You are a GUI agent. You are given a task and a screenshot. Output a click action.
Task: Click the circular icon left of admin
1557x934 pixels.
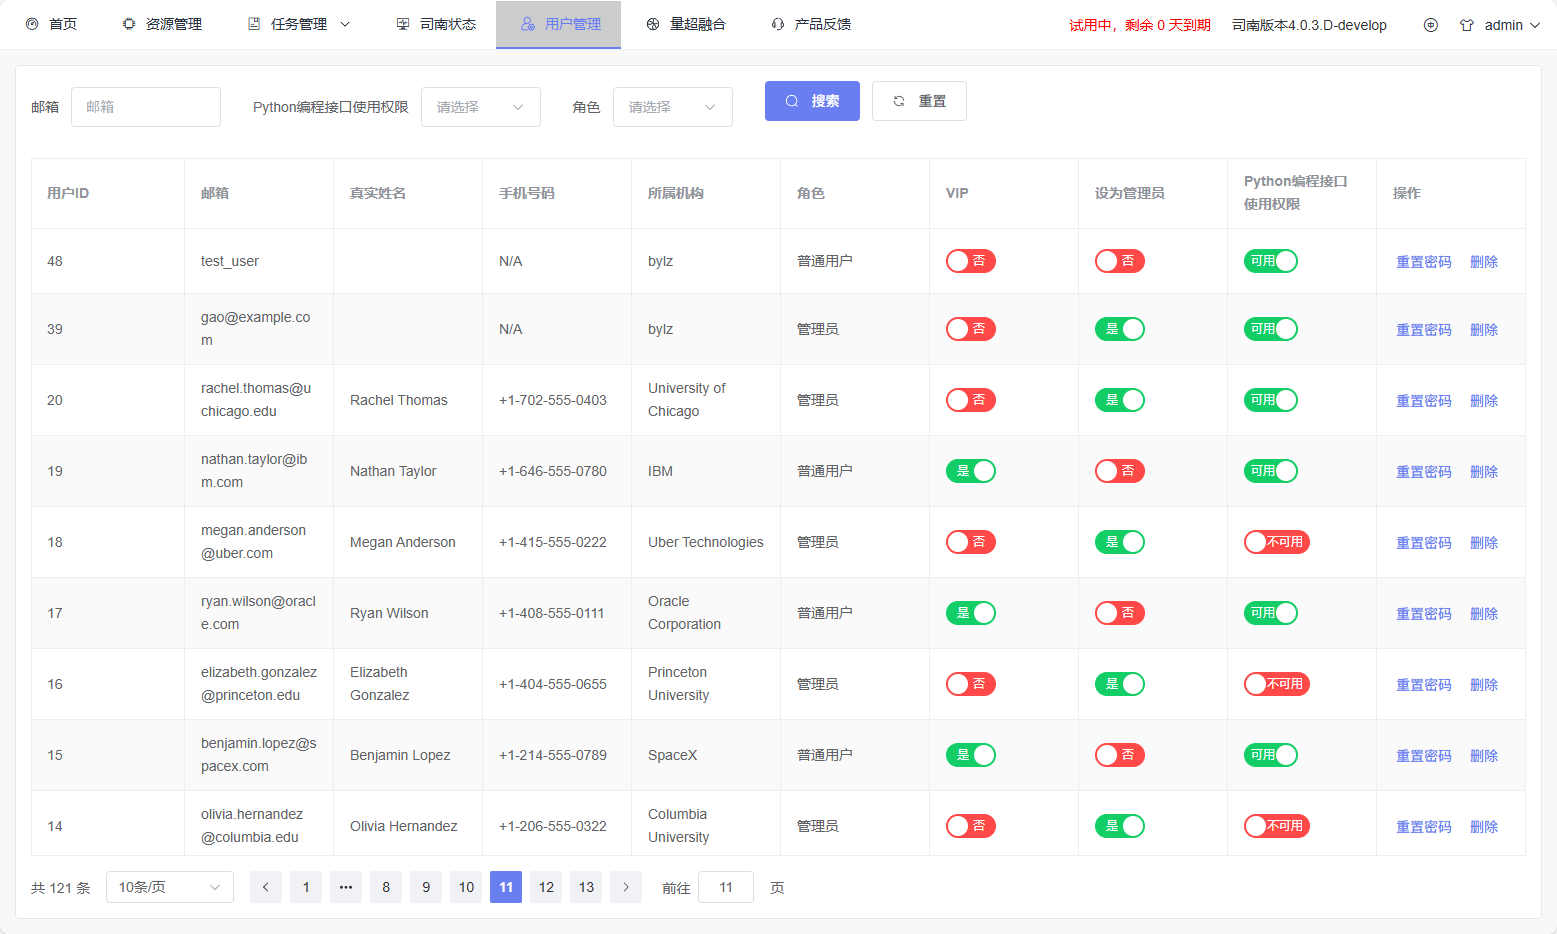coord(1431,25)
